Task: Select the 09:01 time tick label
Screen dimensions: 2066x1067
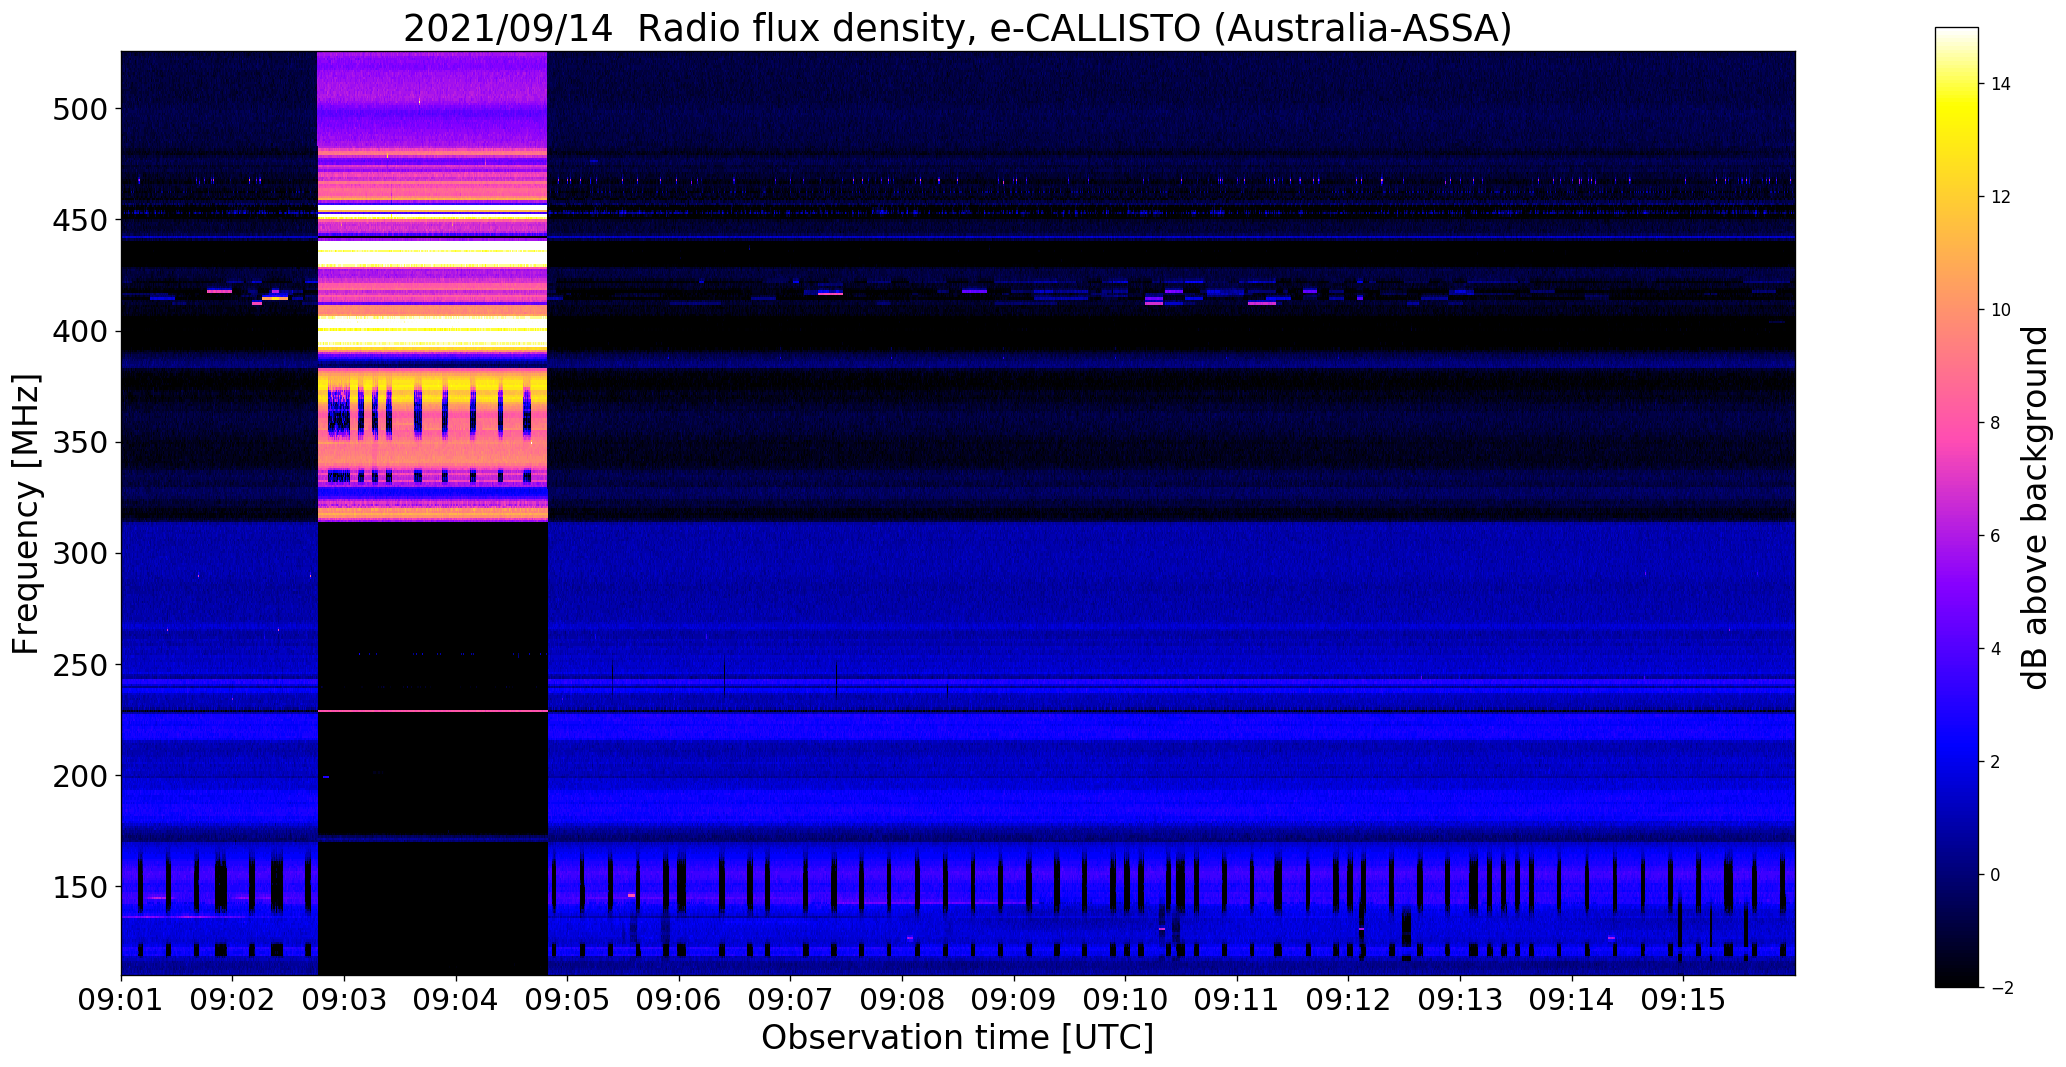Action: pyautogui.click(x=121, y=1001)
